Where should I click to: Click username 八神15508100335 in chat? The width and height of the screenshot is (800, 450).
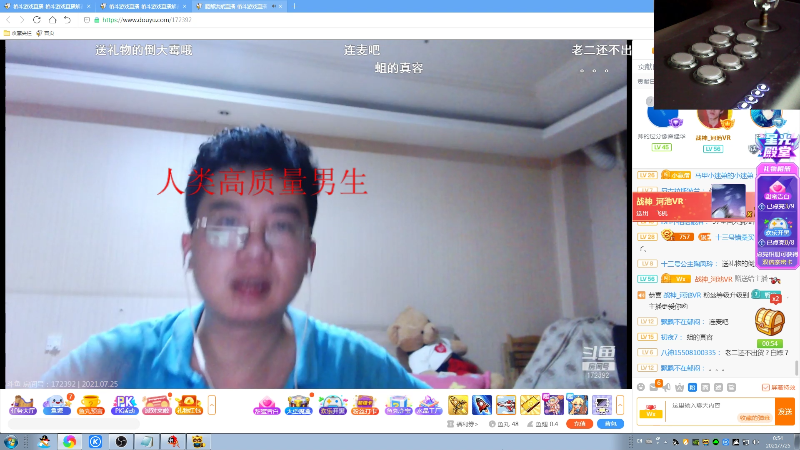pos(688,353)
